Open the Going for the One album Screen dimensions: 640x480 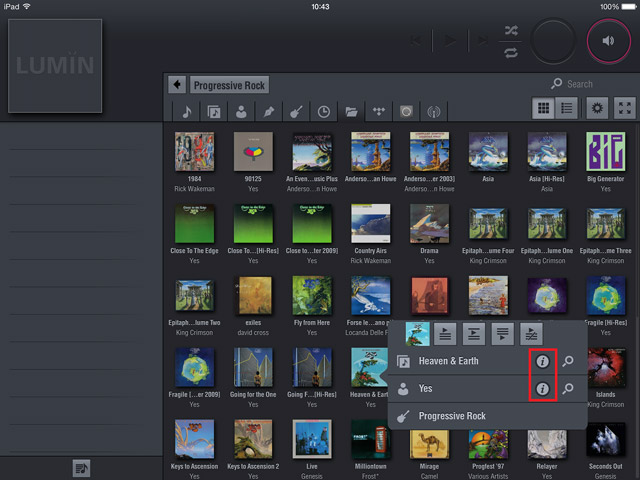[x=253, y=367]
